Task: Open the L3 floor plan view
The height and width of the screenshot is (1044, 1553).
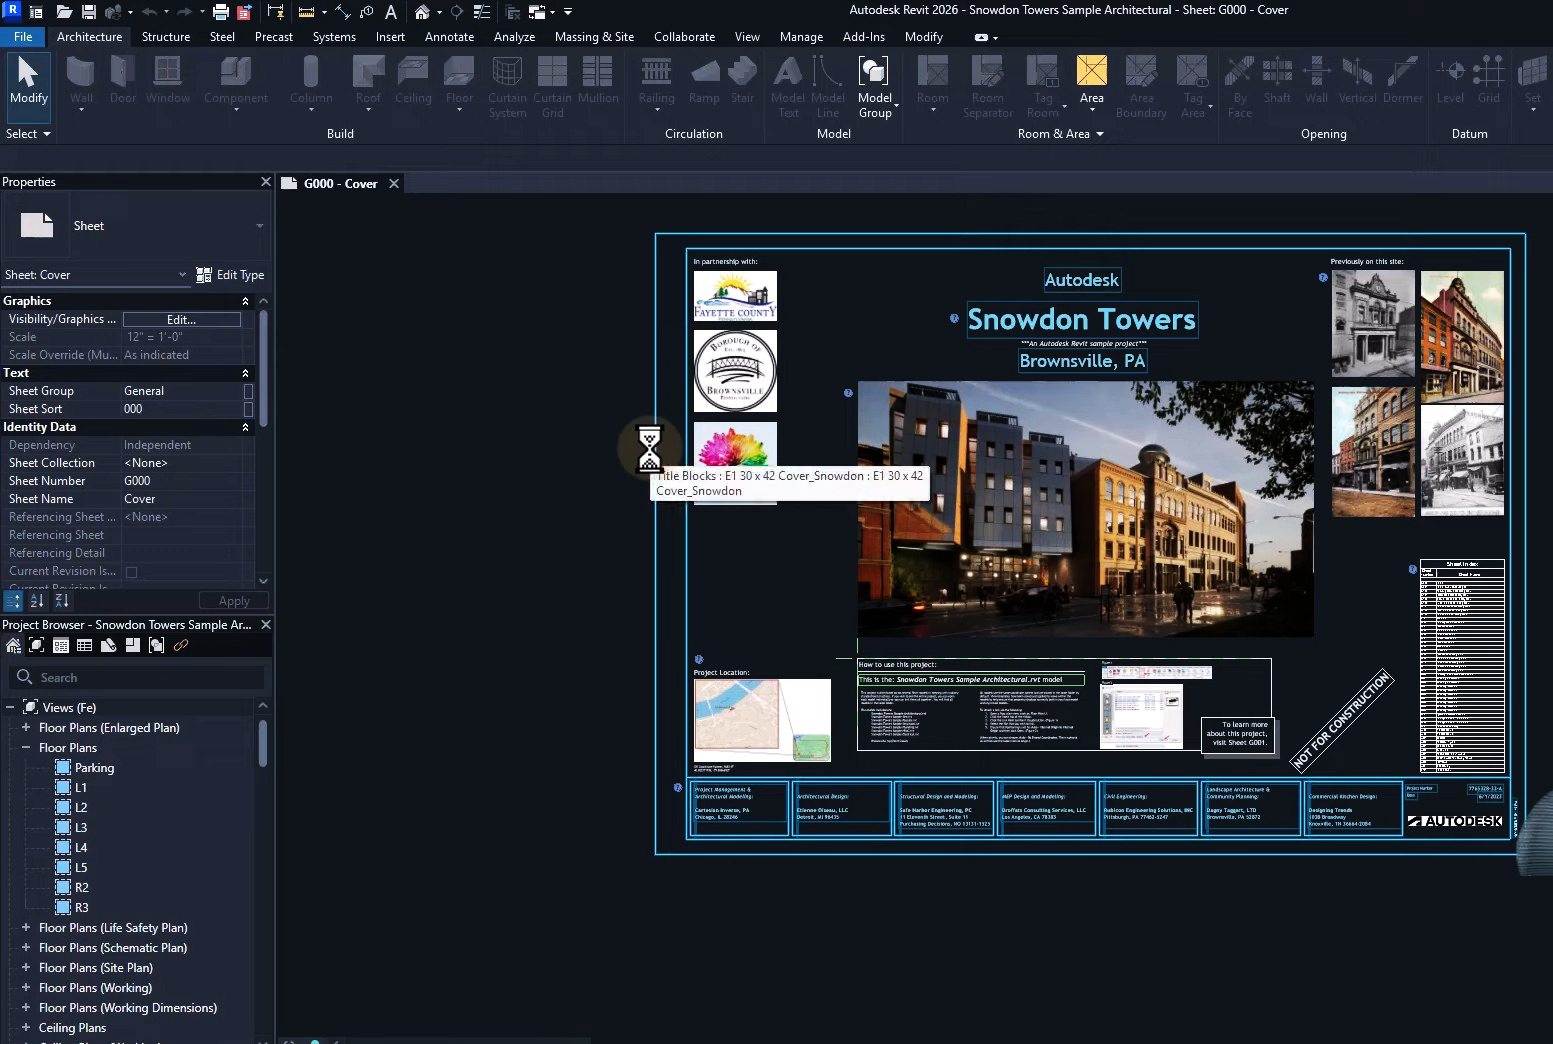Action: [81, 828]
